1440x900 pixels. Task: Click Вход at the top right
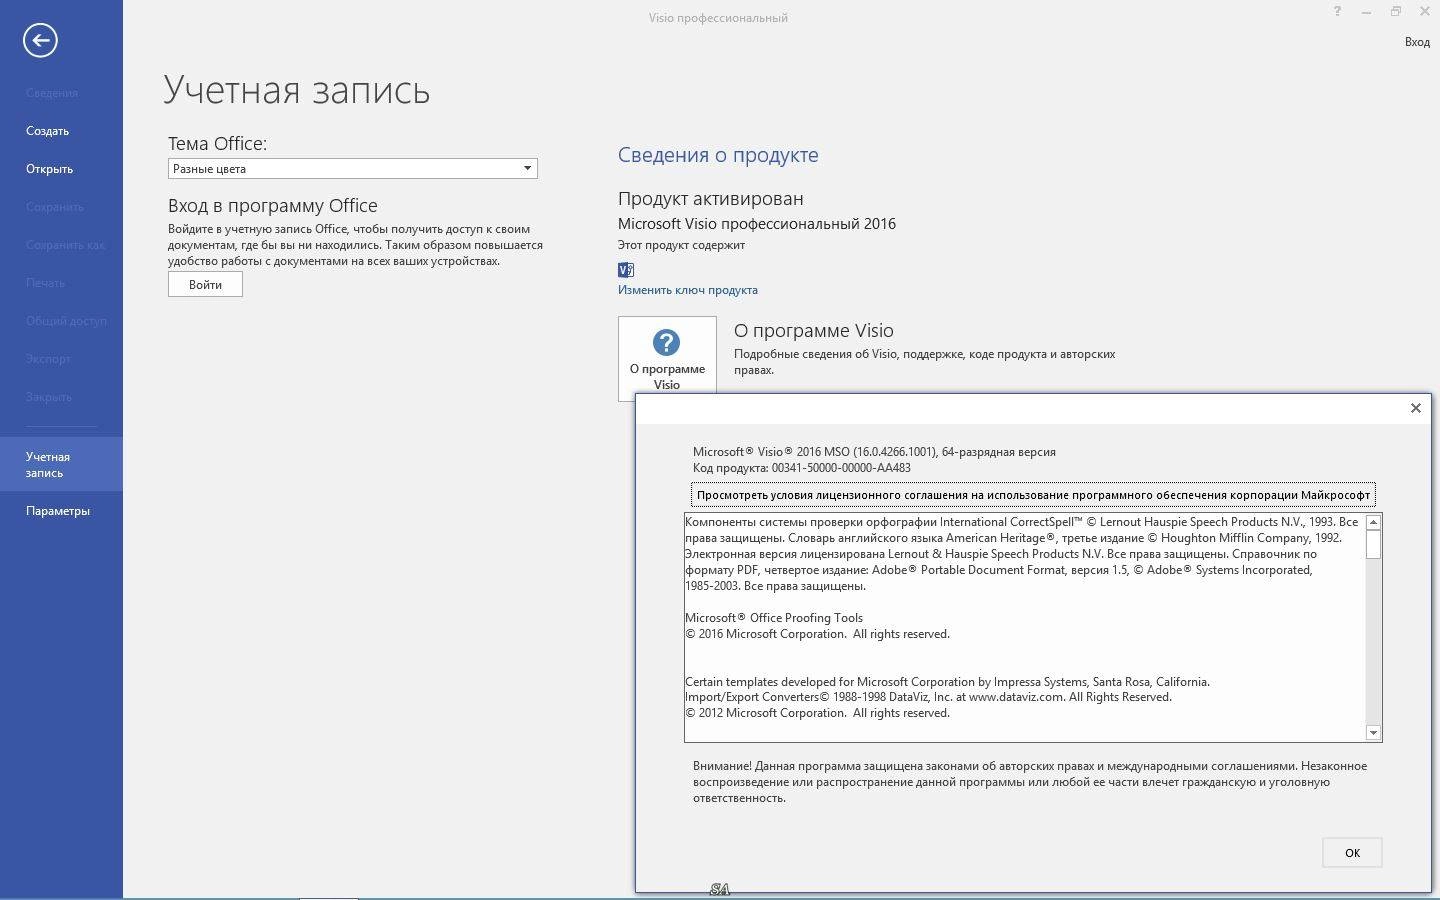[x=1416, y=42]
